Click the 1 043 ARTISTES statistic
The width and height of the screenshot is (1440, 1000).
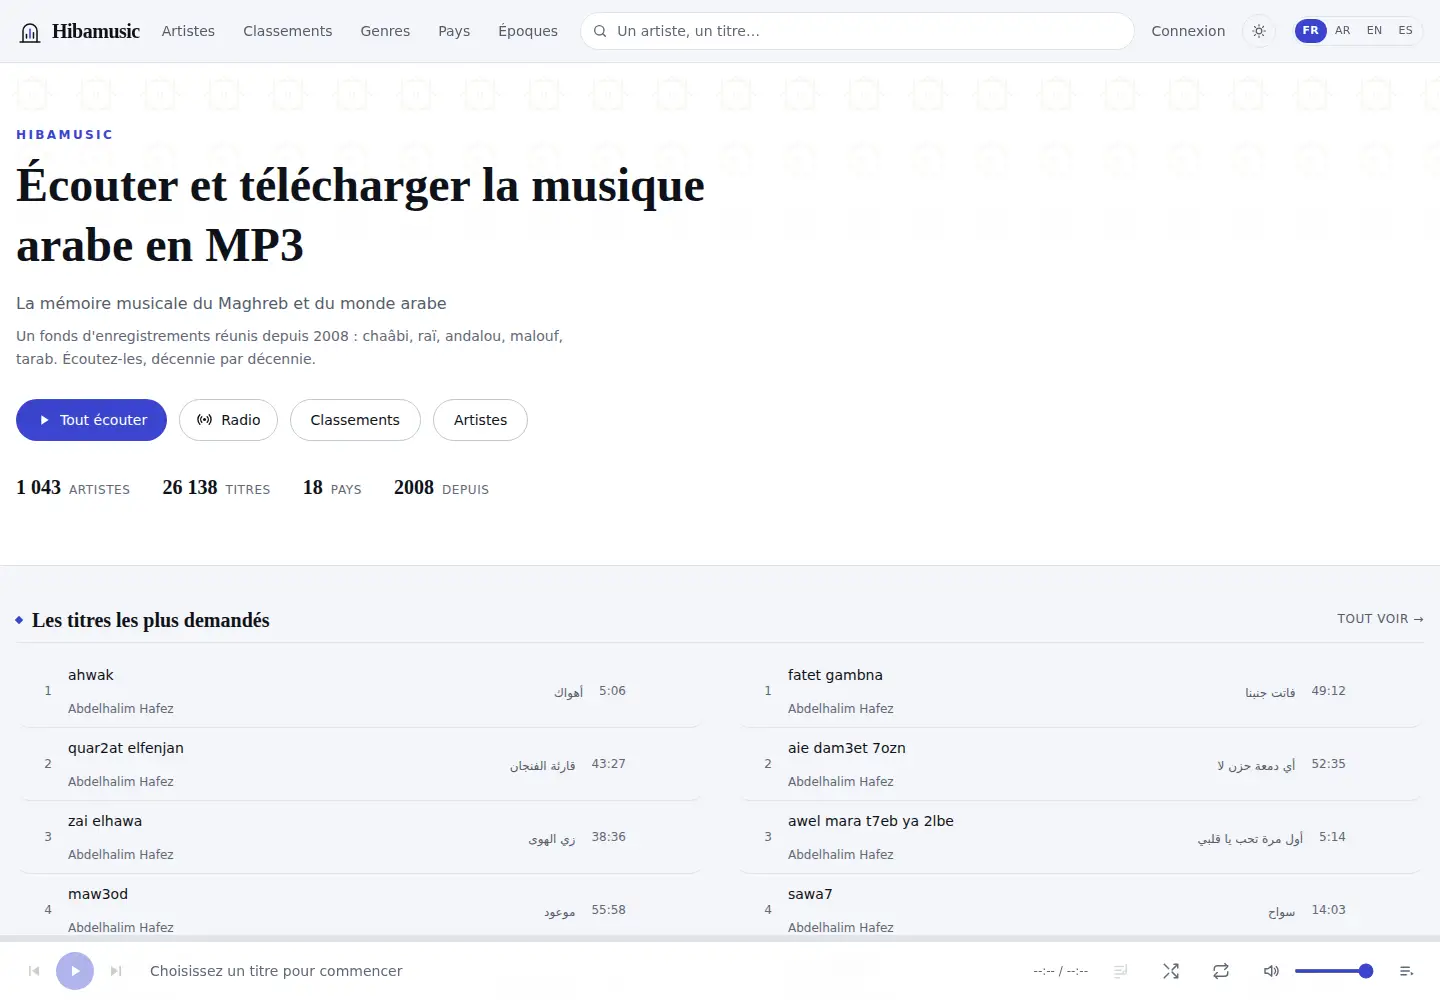point(73,488)
